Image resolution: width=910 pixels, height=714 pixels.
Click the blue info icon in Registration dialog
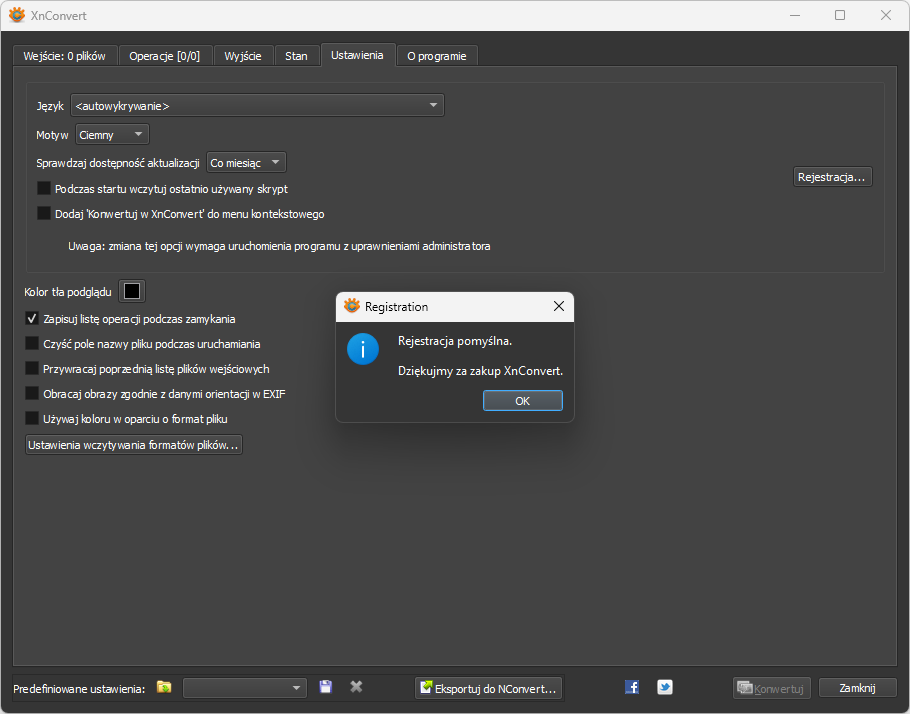[363, 349]
